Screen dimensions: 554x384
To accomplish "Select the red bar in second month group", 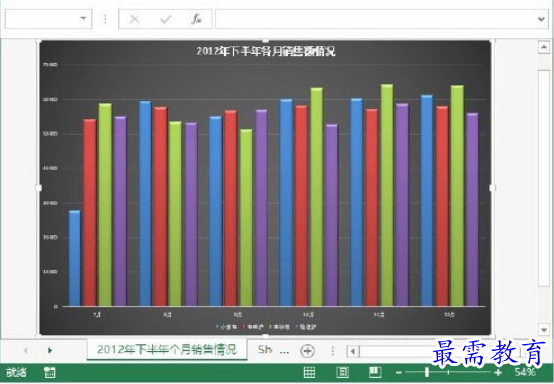I will (x=160, y=206).
